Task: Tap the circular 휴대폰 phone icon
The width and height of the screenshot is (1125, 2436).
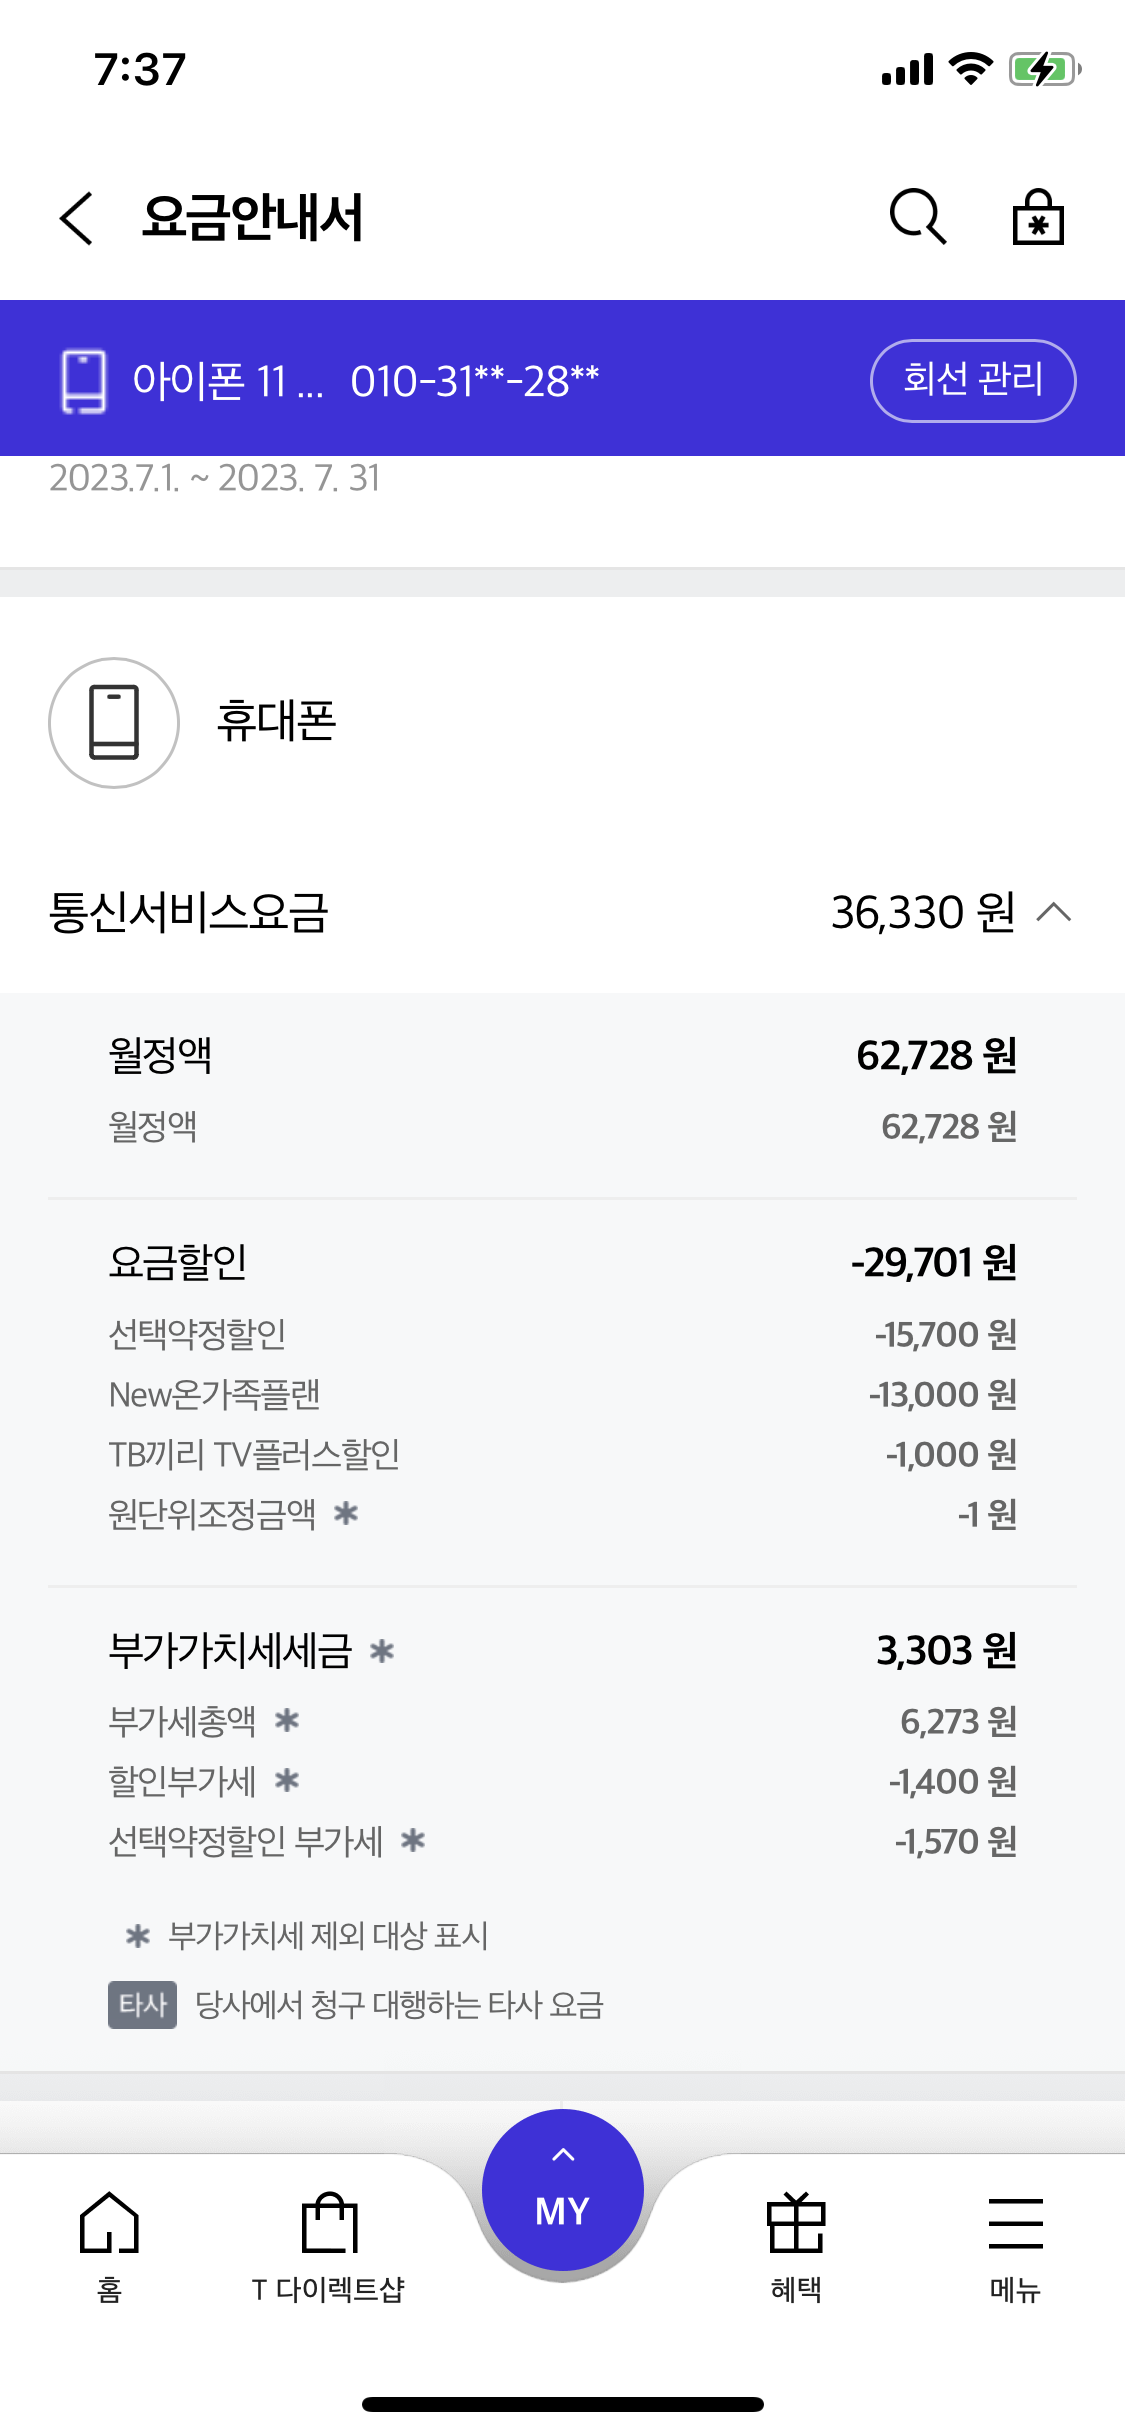Action: 114,722
